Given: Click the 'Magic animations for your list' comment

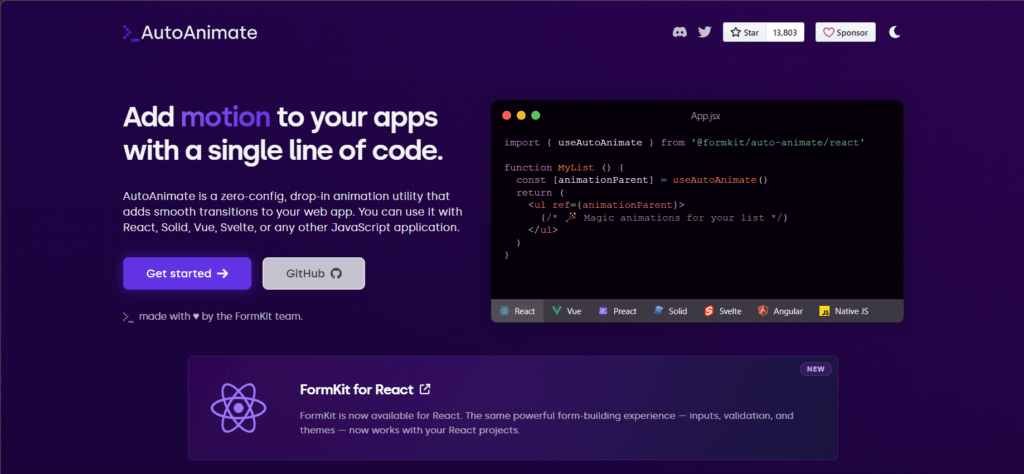Looking at the screenshot, I should 664,217.
